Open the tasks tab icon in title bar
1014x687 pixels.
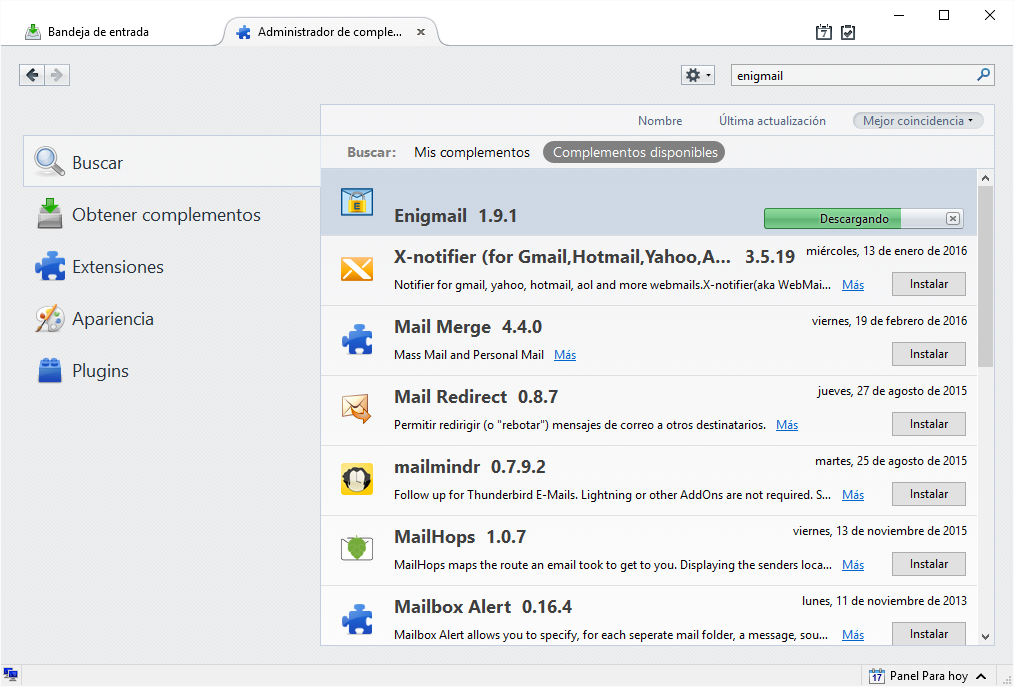point(848,32)
